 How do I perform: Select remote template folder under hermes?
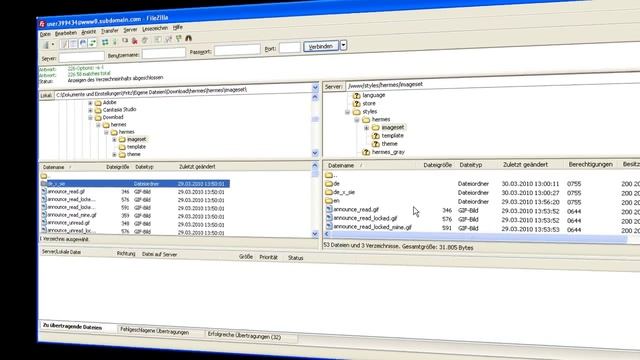tap(392, 136)
